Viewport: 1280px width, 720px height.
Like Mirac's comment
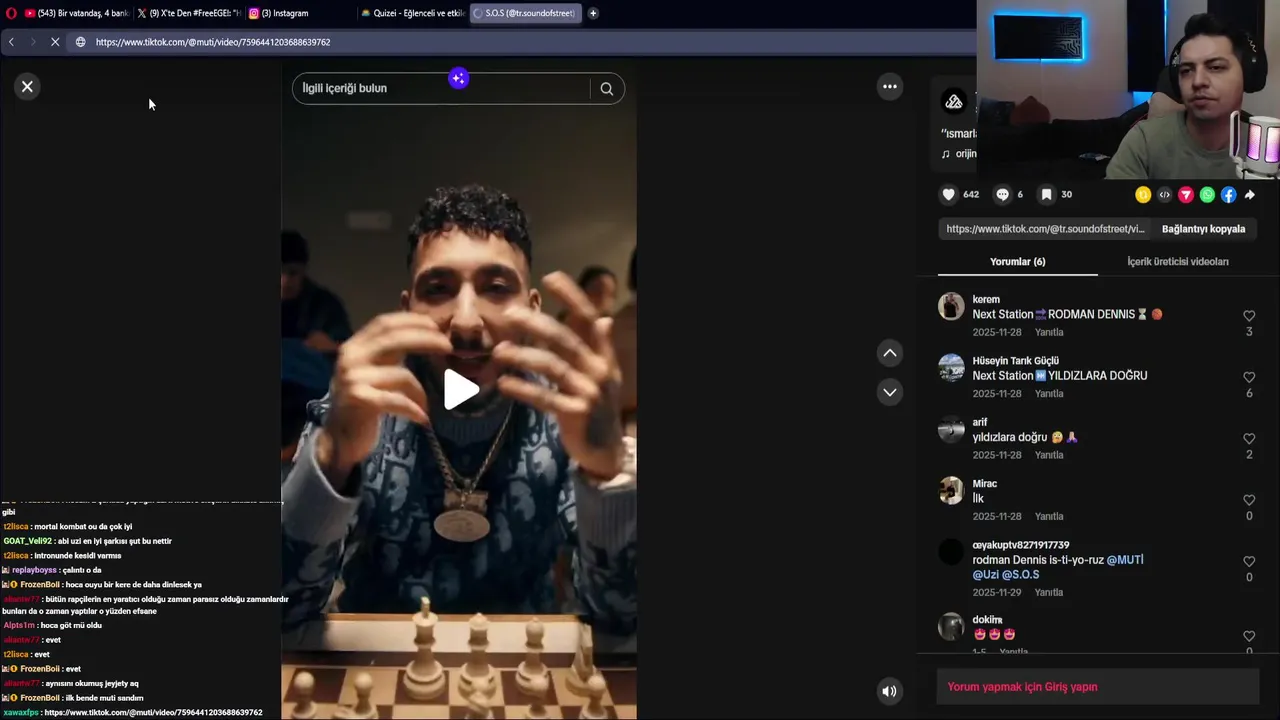pyautogui.click(x=1249, y=500)
